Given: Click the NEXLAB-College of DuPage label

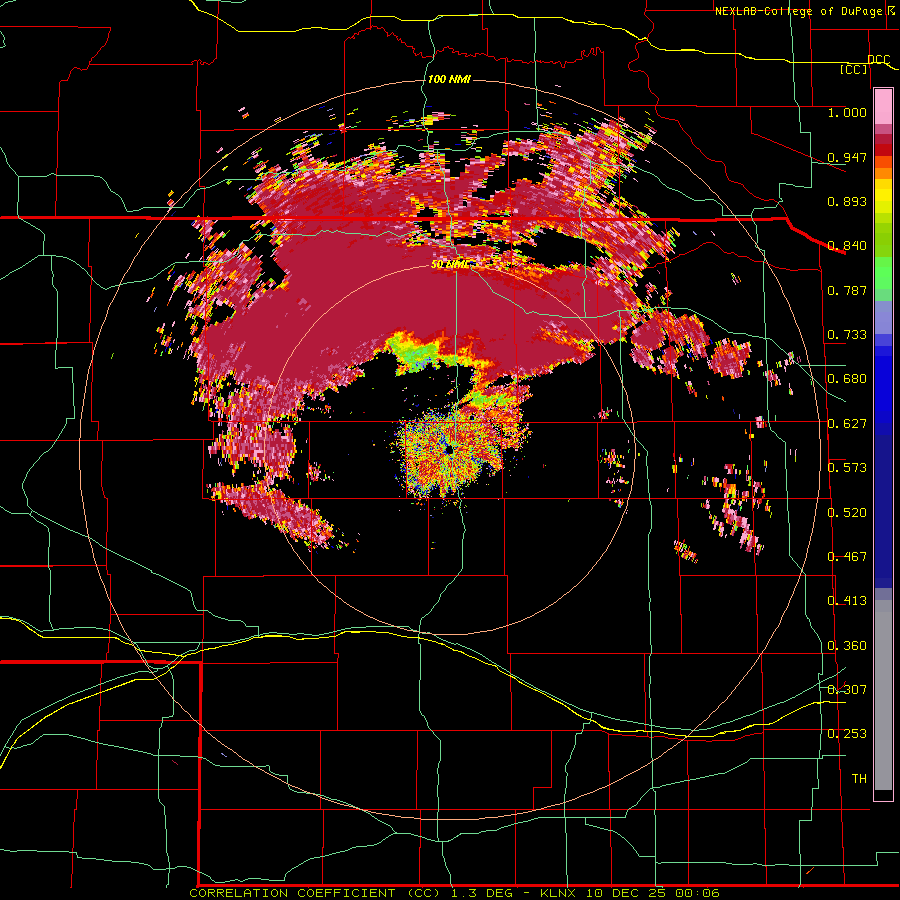Looking at the screenshot, I should click(799, 11).
